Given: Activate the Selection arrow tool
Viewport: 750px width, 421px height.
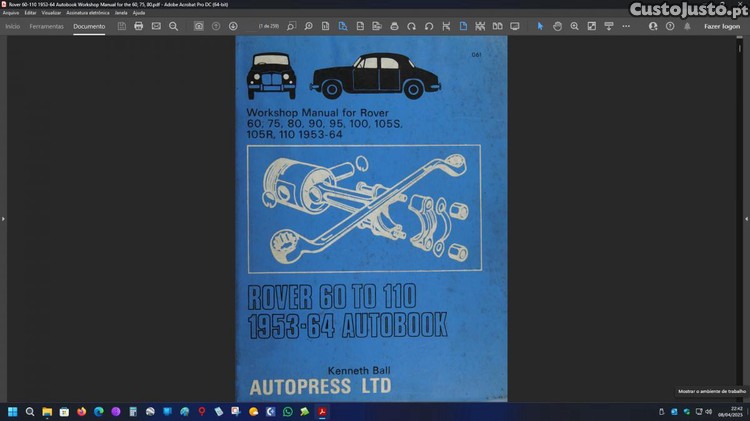Looking at the screenshot, I should [x=541, y=26].
